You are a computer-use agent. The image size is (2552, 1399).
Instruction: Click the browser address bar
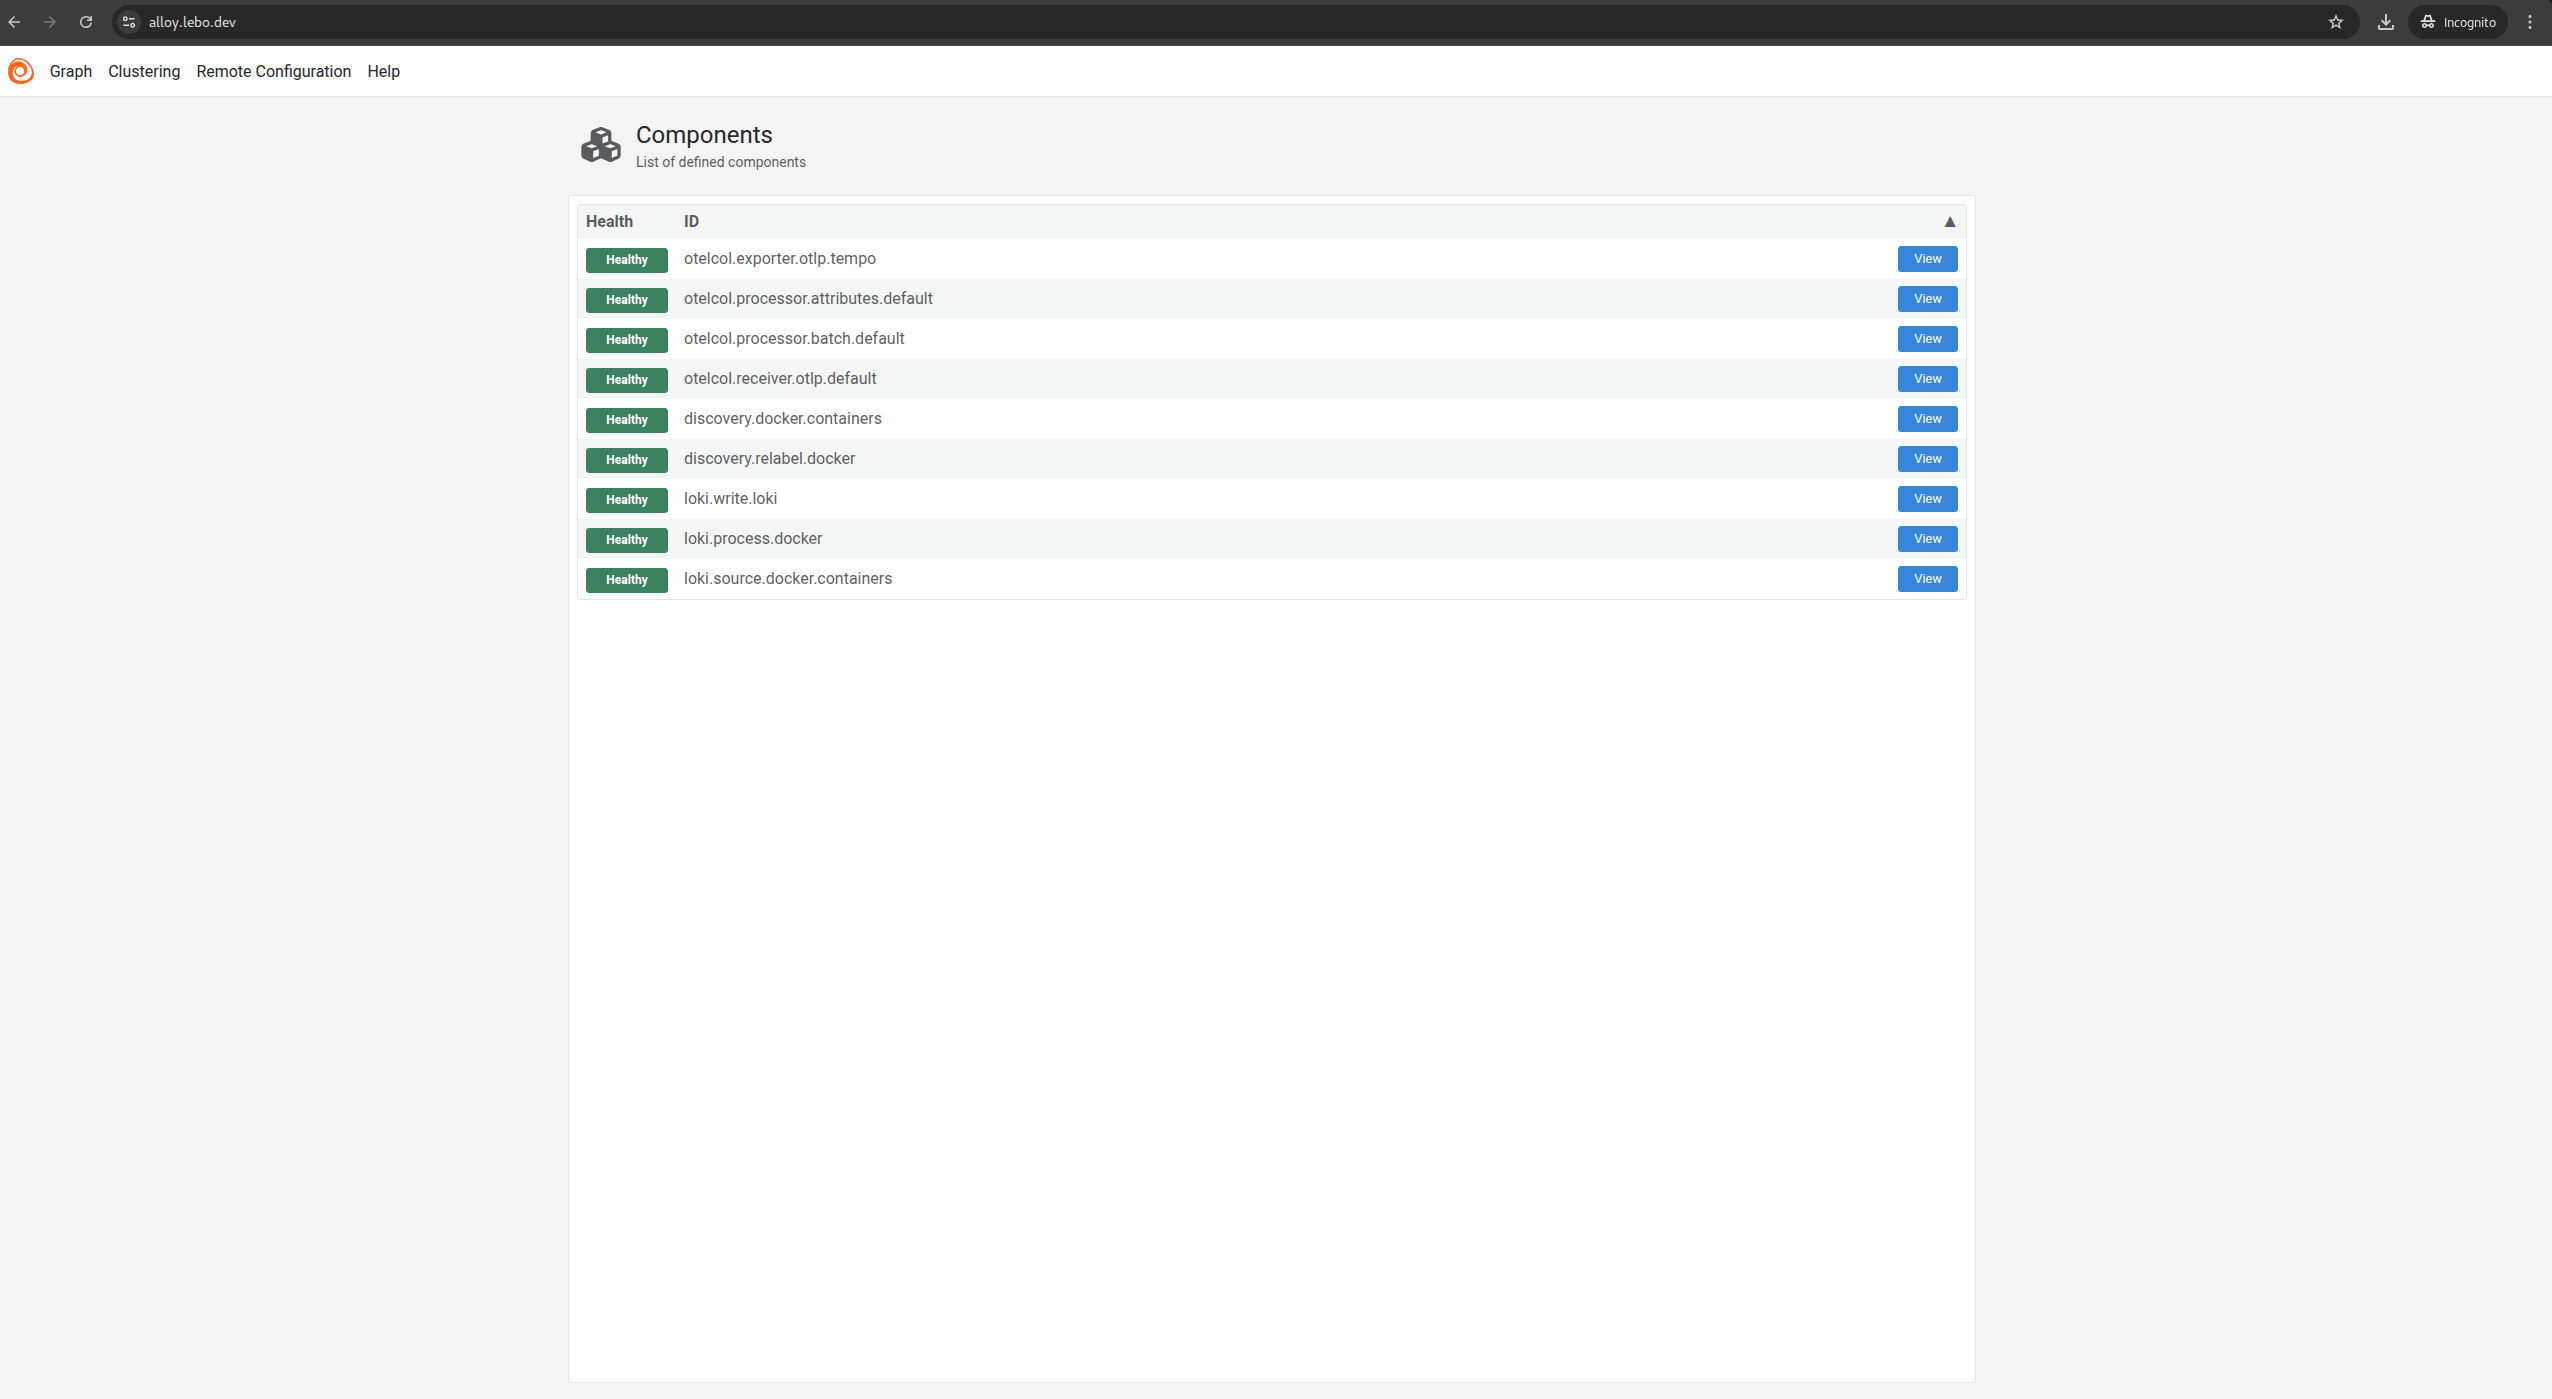click(x=600, y=21)
